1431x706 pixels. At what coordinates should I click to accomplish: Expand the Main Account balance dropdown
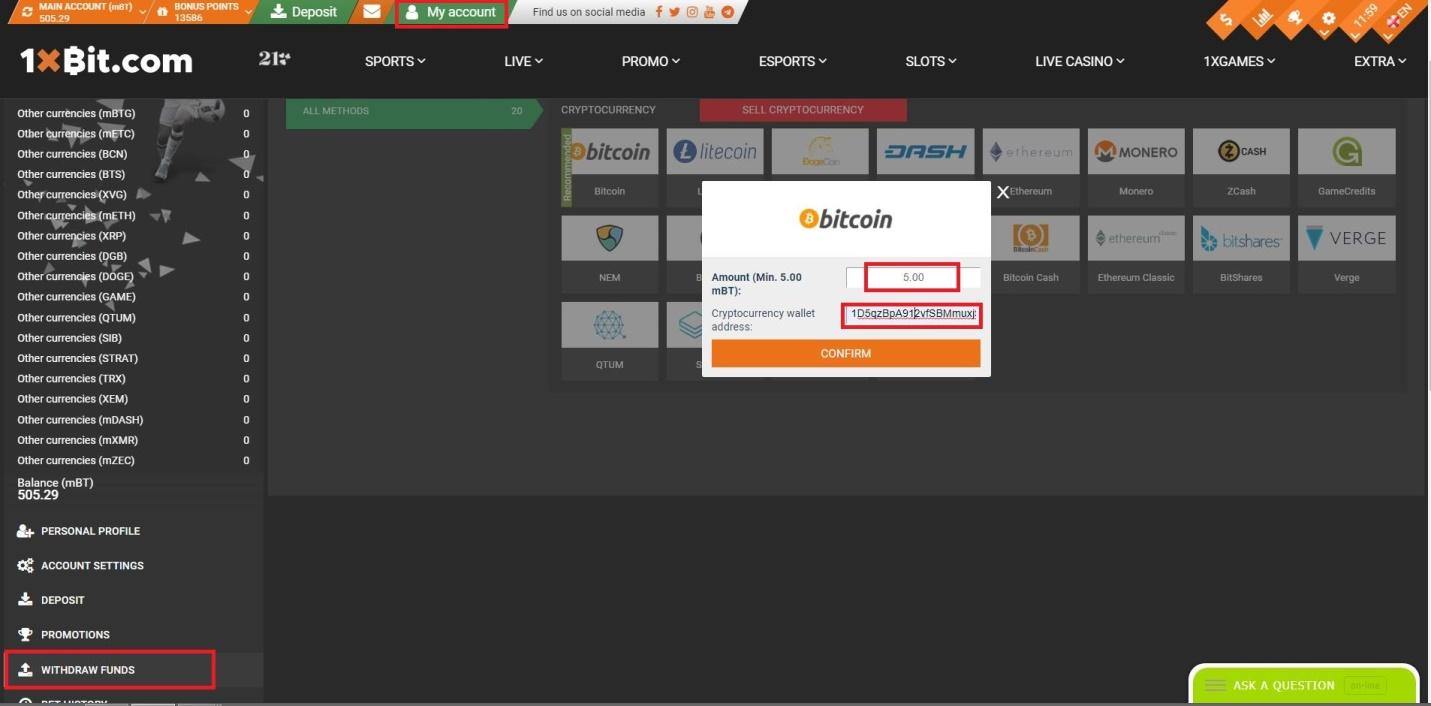point(143,13)
